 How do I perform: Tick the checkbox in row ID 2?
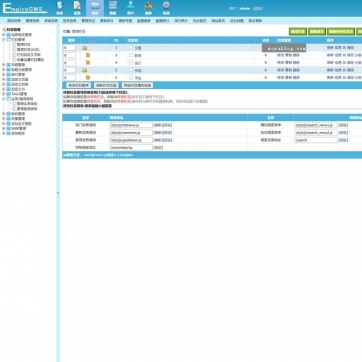131,70
